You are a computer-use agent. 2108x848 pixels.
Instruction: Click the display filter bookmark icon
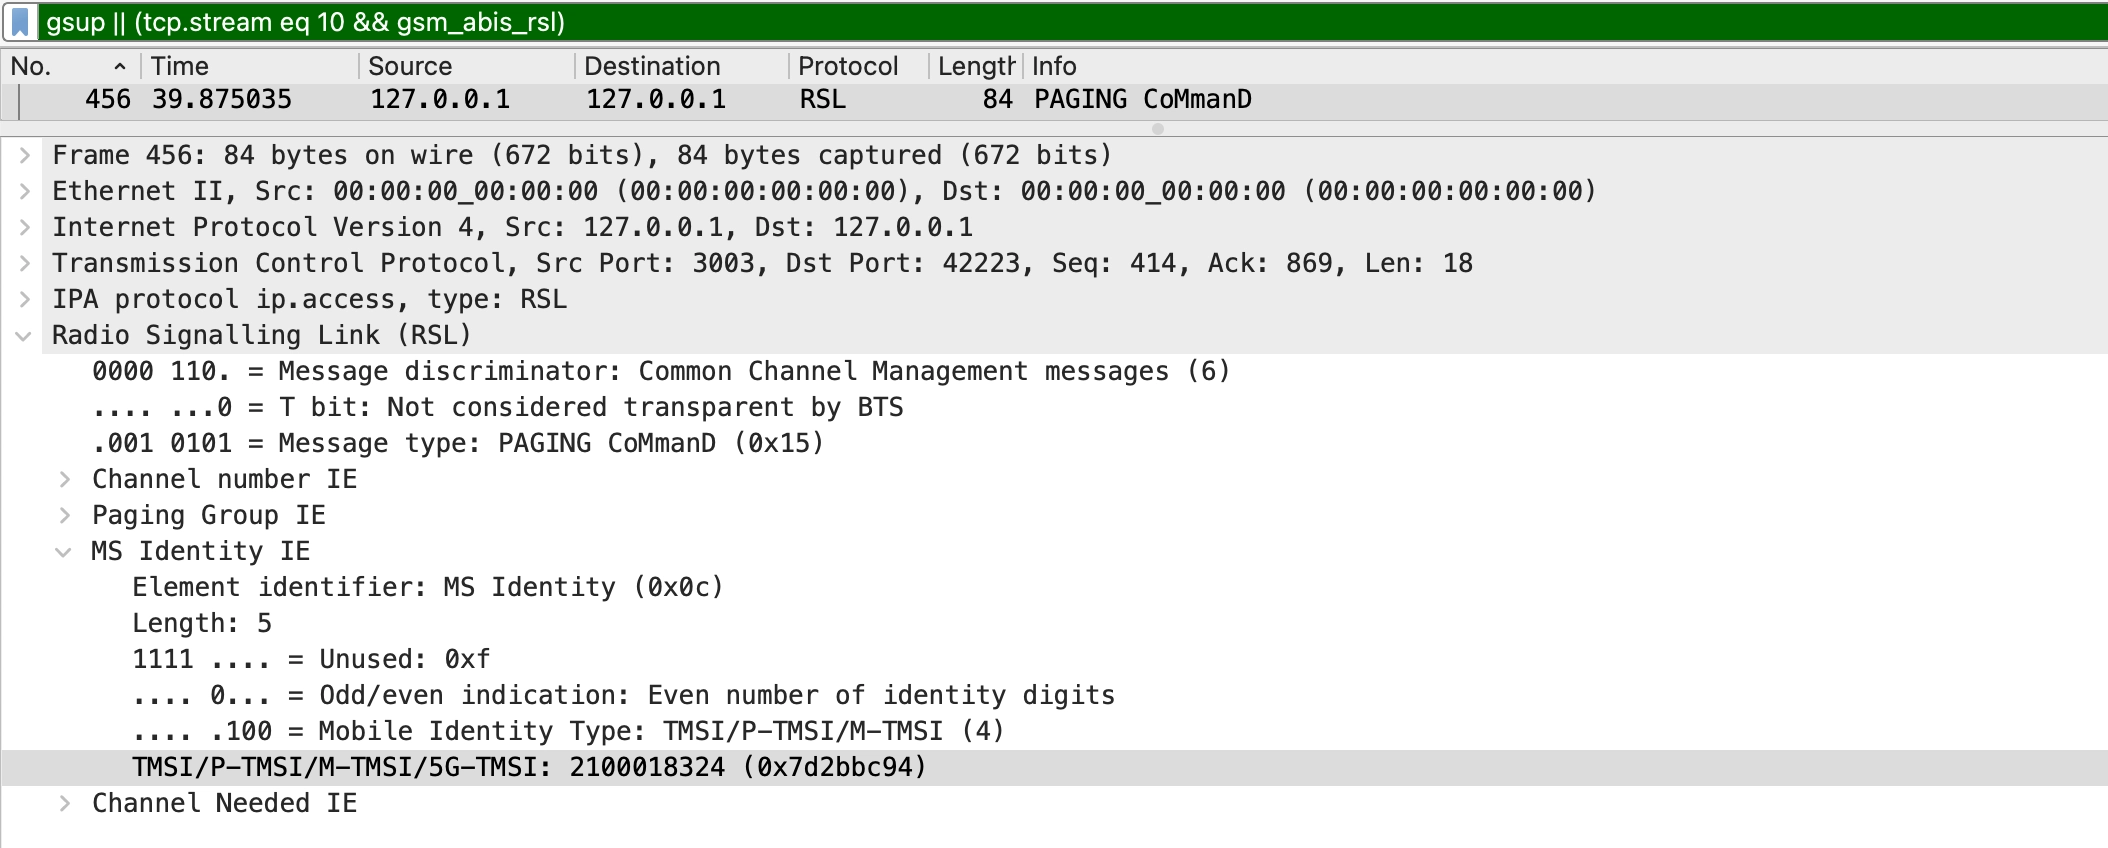pyautogui.click(x=19, y=22)
